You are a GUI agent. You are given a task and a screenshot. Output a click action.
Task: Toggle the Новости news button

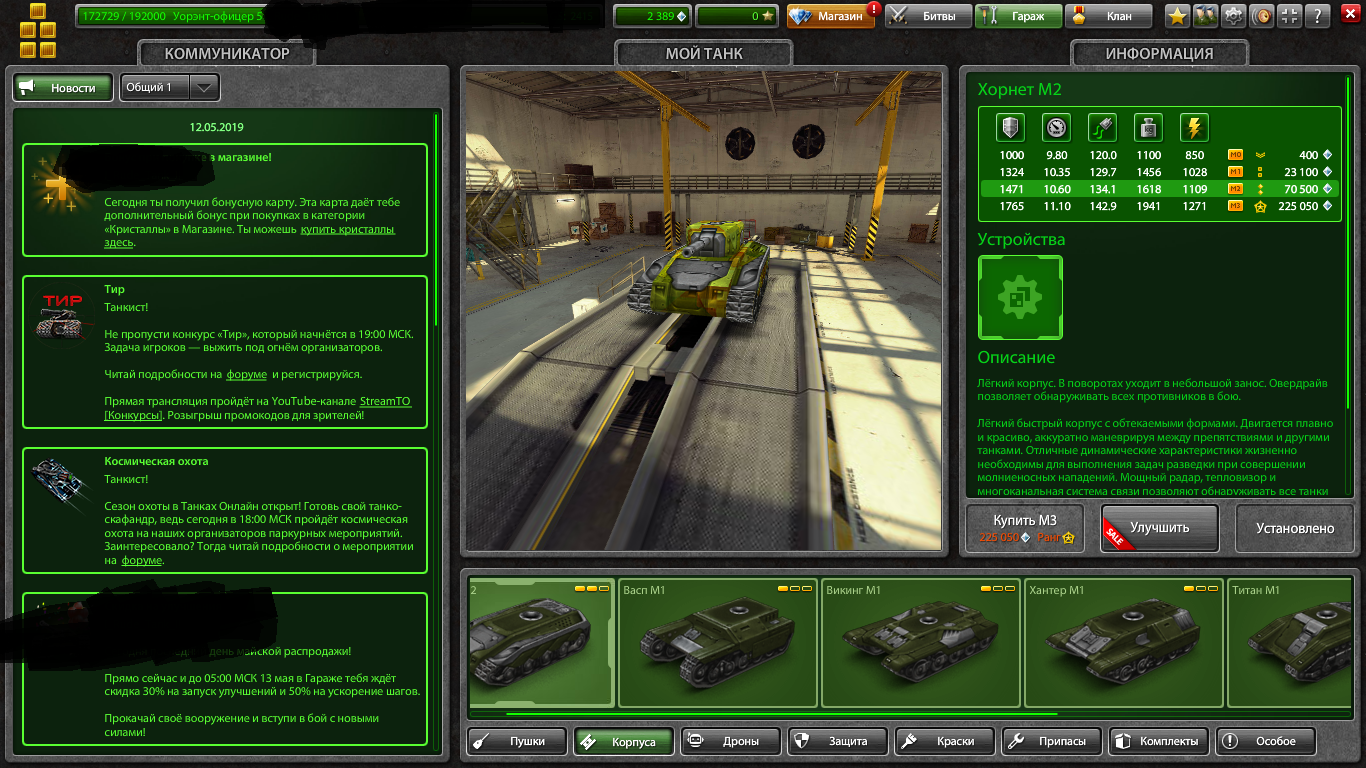[62, 88]
